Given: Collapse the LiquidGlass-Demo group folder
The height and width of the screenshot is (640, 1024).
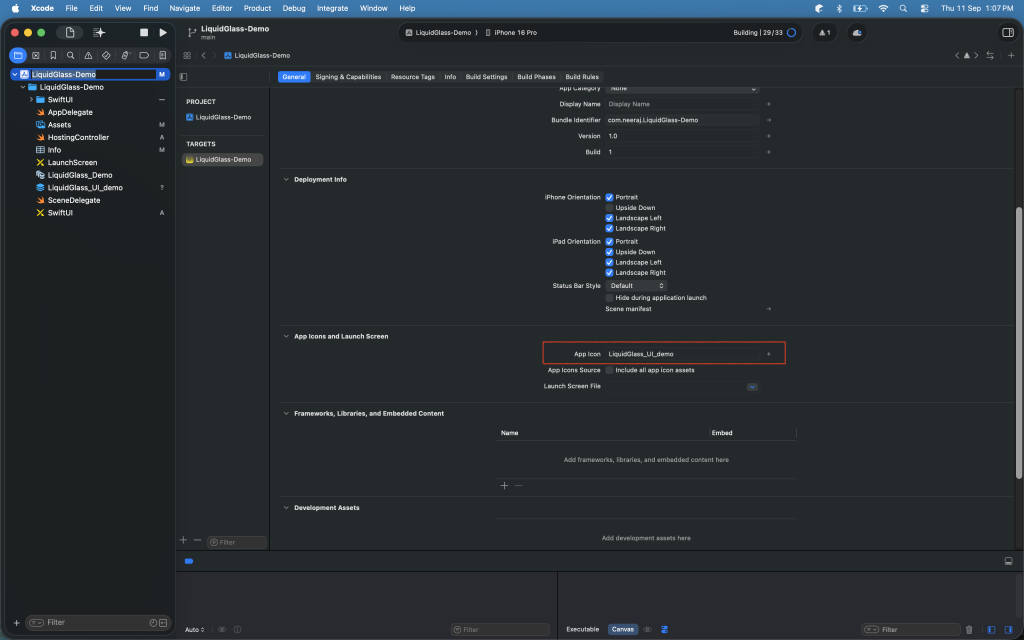Looking at the screenshot, I should [x=23, y=87].
